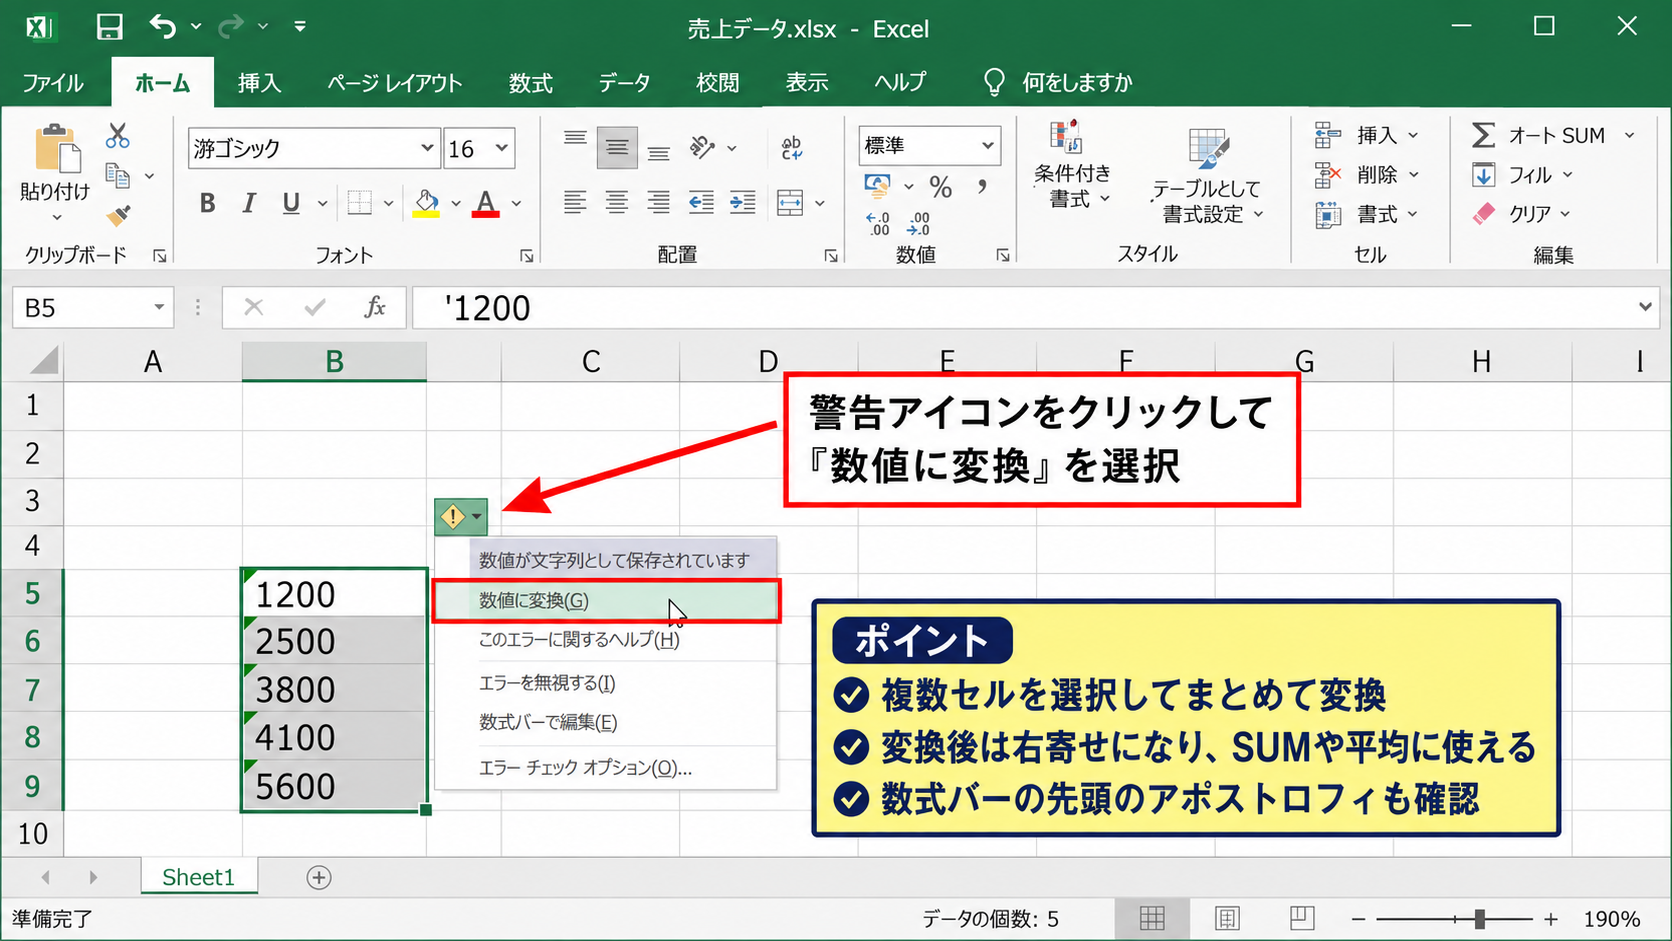Switch to the データ tab
The image size is (1672, 941).
[x=624, y=83]
